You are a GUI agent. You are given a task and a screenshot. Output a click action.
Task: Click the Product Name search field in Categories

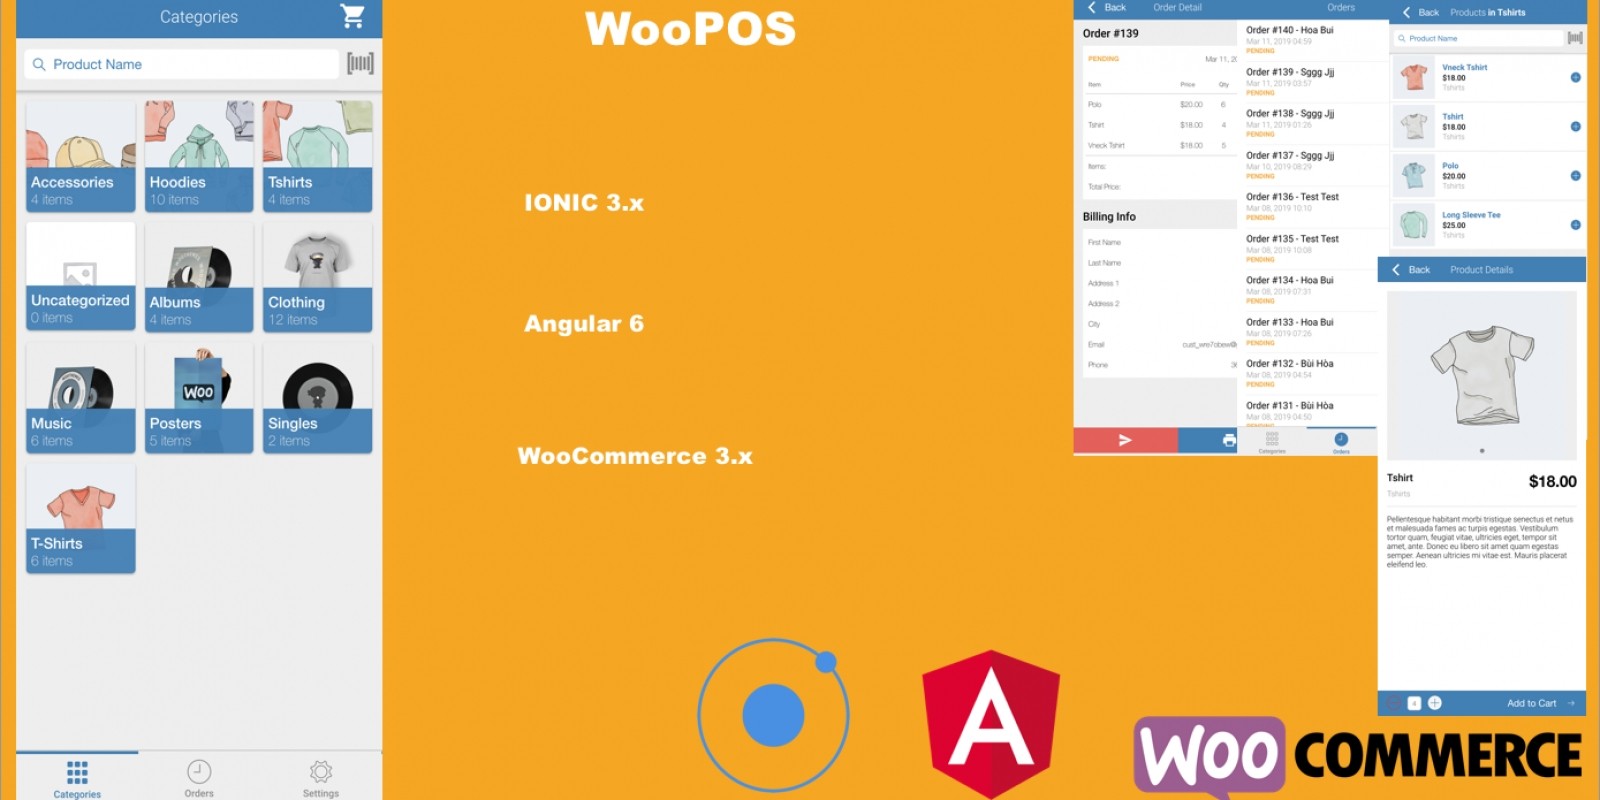click(x=182, y=64)
